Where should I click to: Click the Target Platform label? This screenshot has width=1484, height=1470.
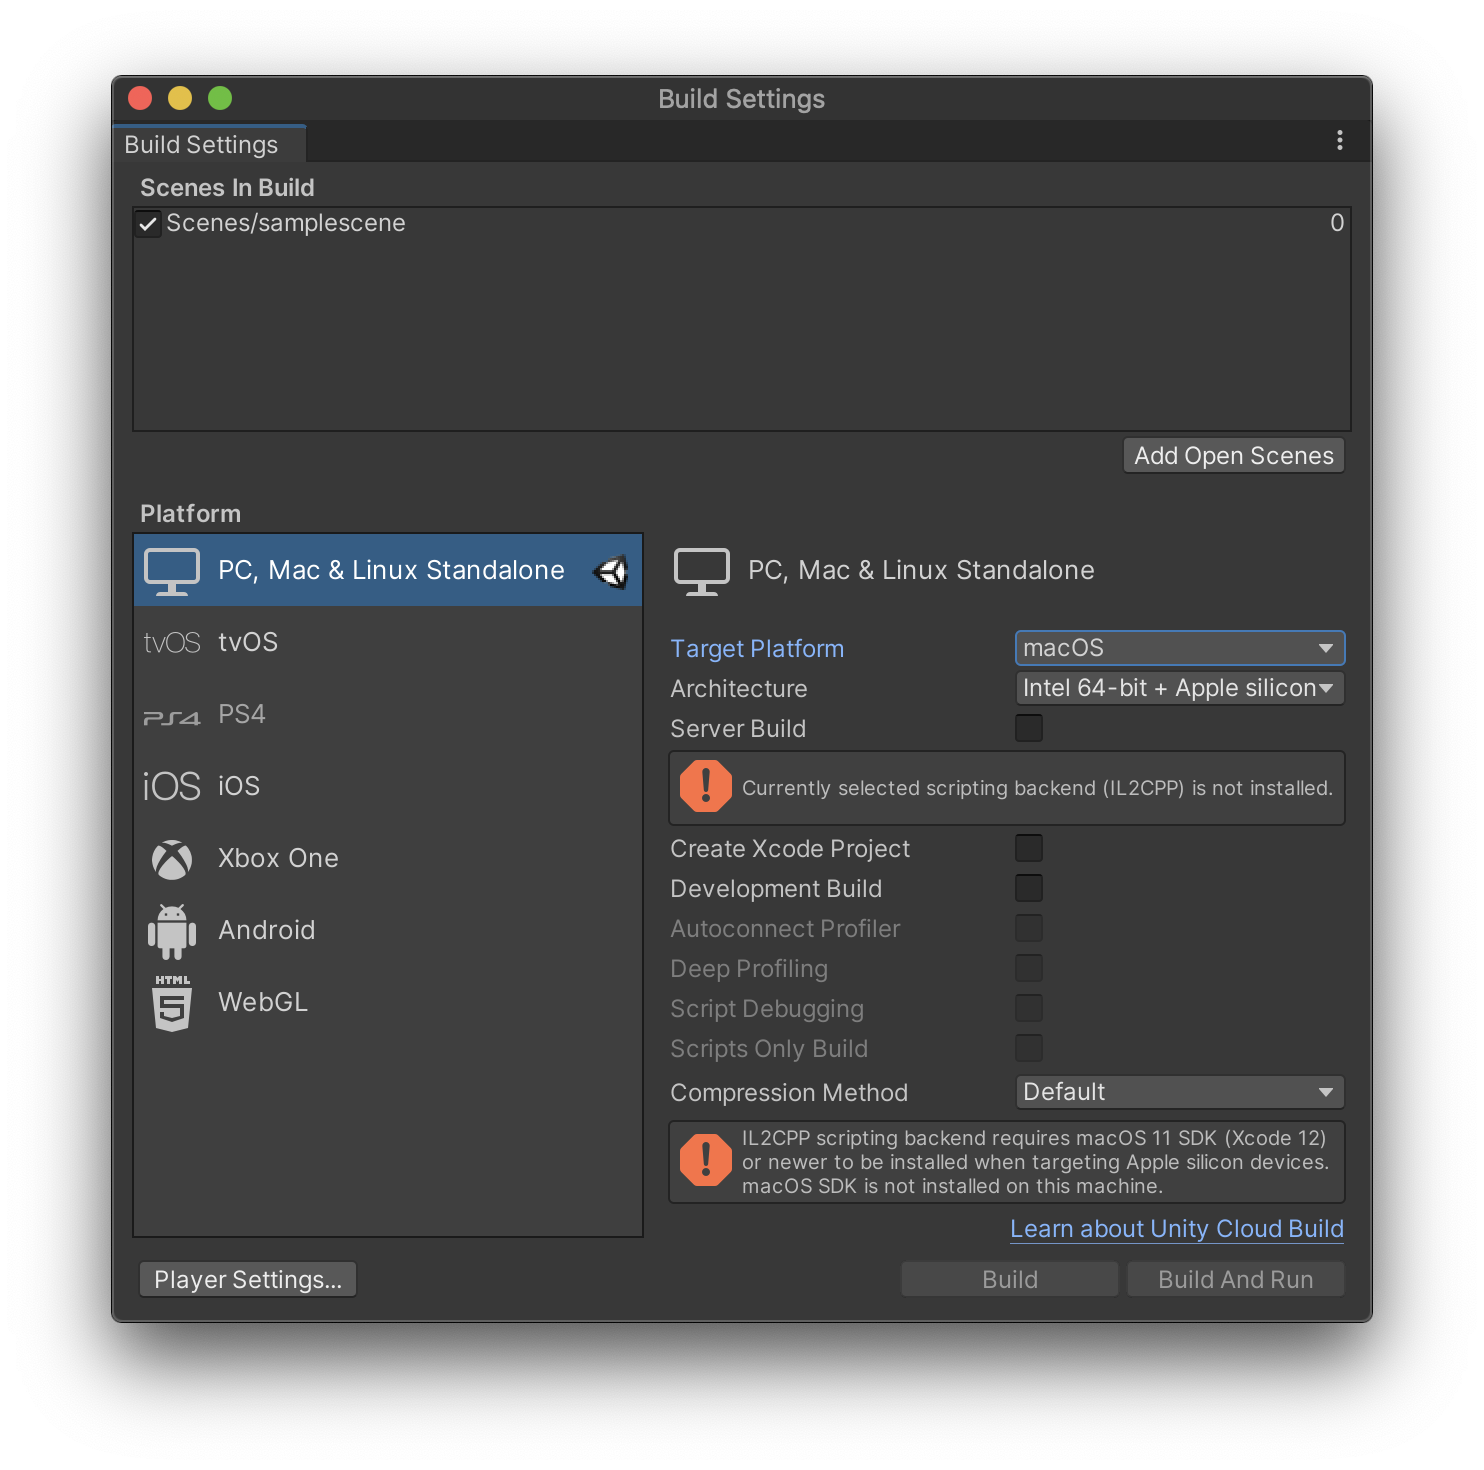coord(757,649)
